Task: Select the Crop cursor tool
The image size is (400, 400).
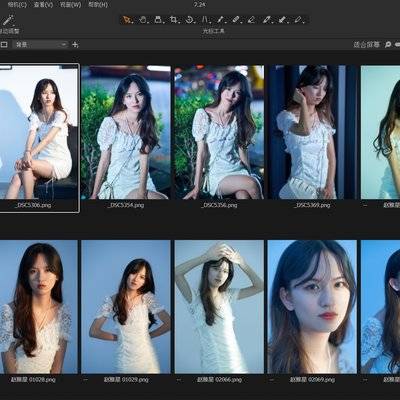Action: click(x=174, y=20)
